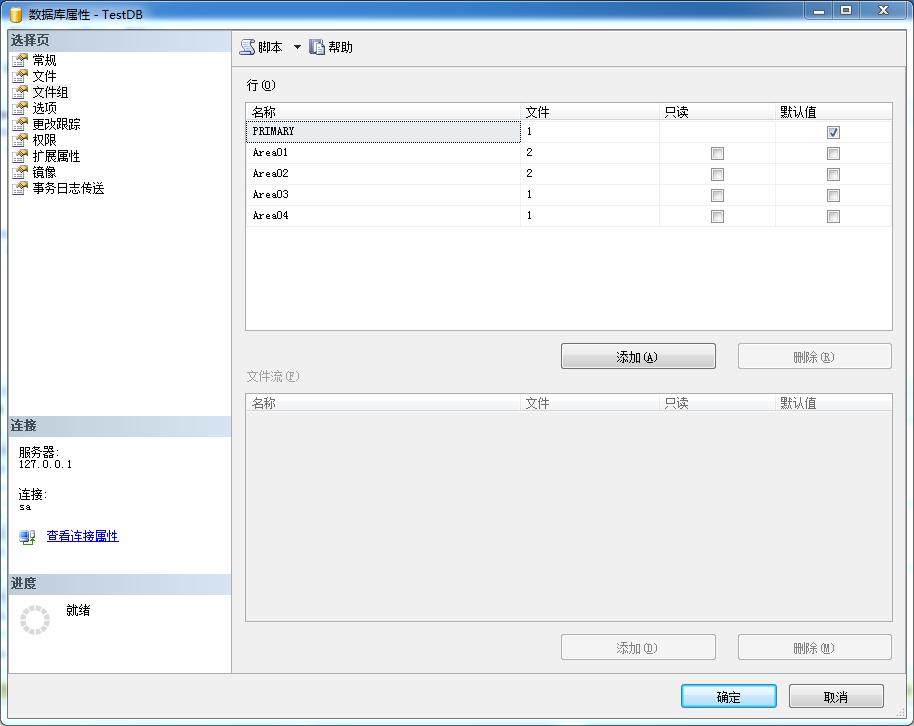Click the progress spinner icon
Screen dimensions: 914x726
pos(35,619)
